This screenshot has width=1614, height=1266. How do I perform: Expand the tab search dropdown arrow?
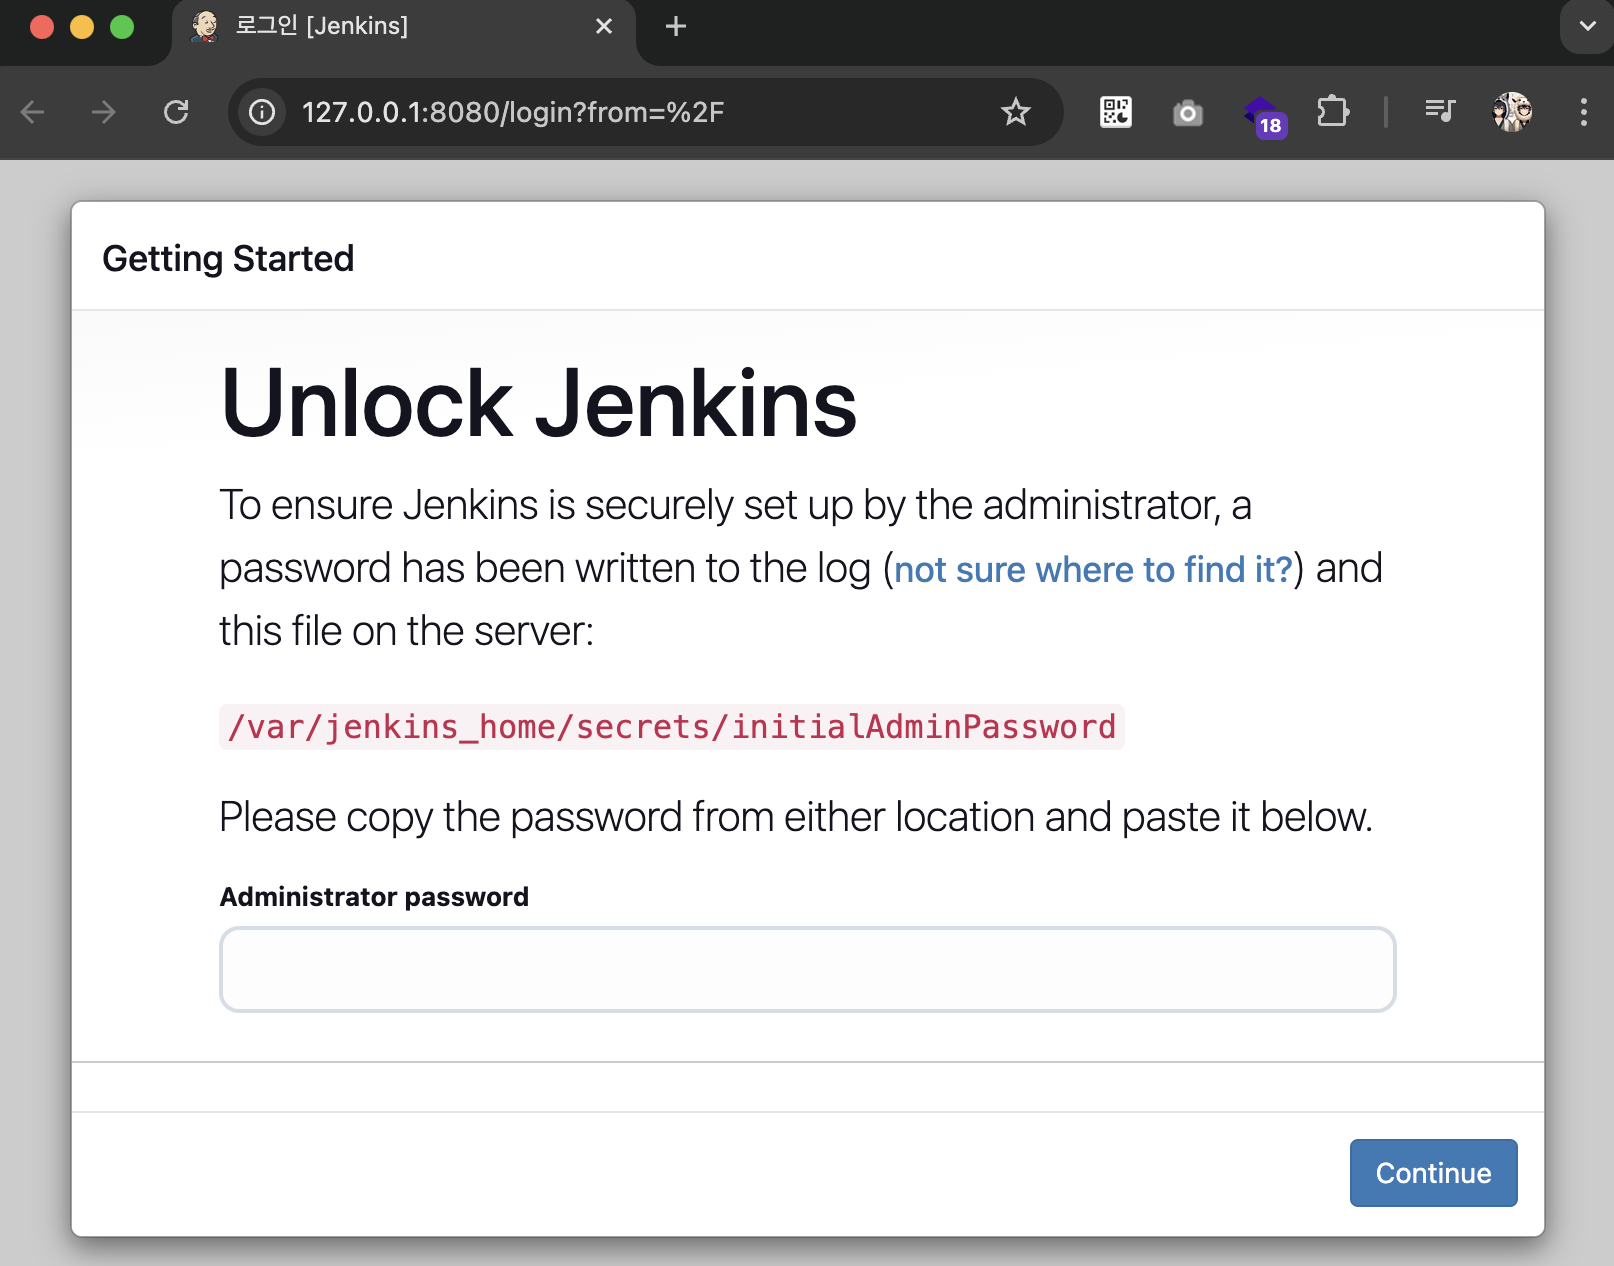point(1587,26)
